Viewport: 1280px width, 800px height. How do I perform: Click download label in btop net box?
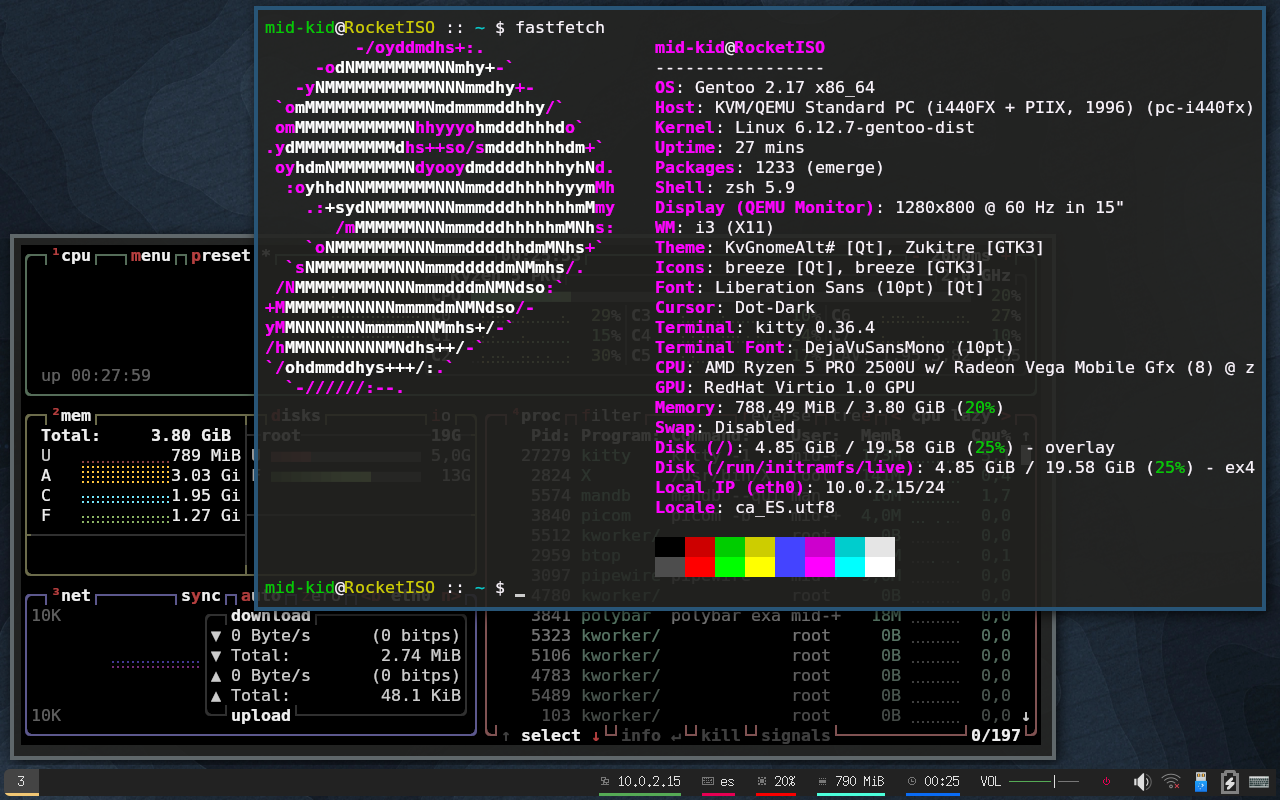270,615
